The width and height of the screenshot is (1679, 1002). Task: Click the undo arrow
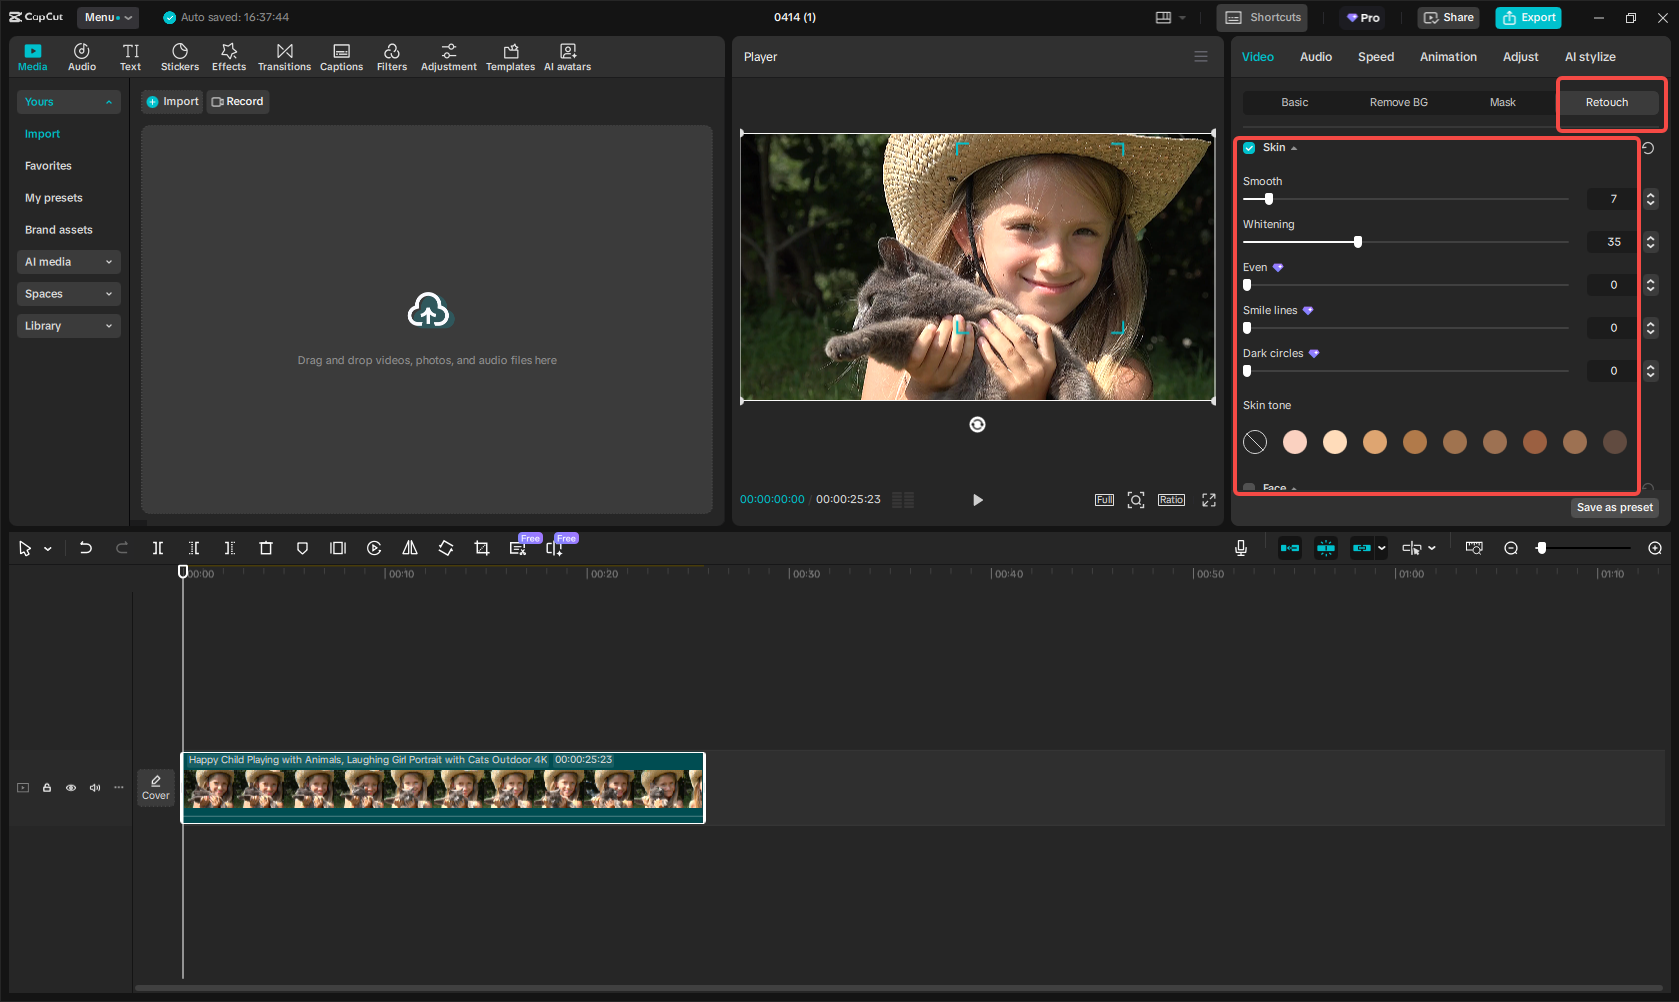click(86, 548)
